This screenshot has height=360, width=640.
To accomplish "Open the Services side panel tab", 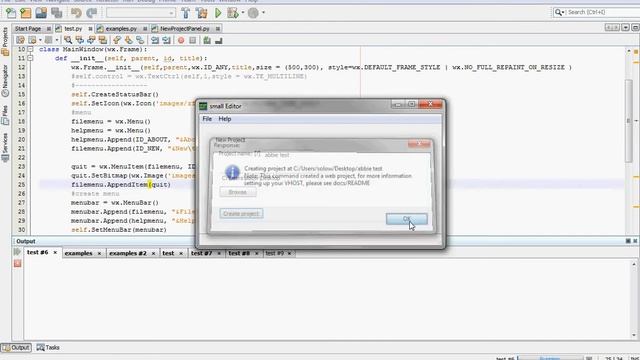I will 5,147.
